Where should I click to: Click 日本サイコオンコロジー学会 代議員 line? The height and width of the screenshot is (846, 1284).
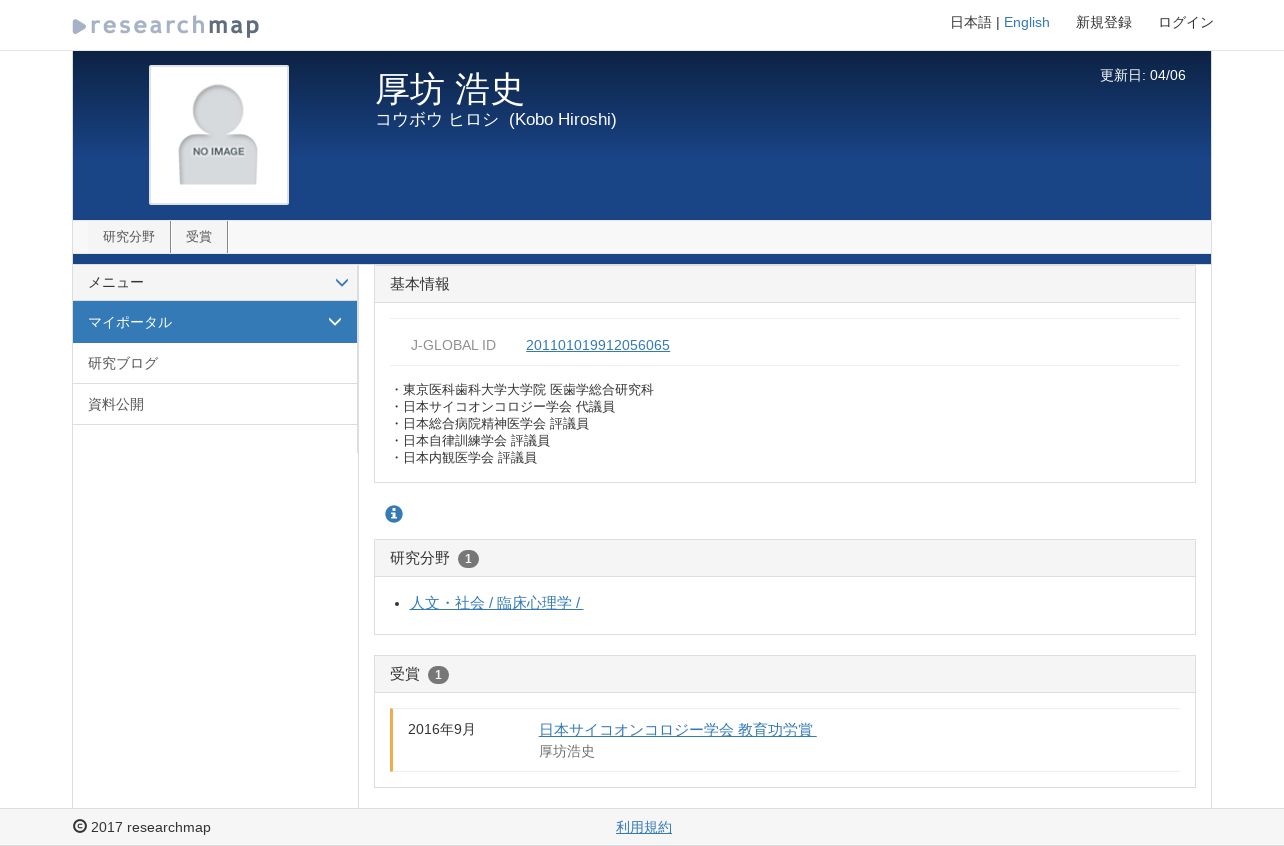(503, 407)
